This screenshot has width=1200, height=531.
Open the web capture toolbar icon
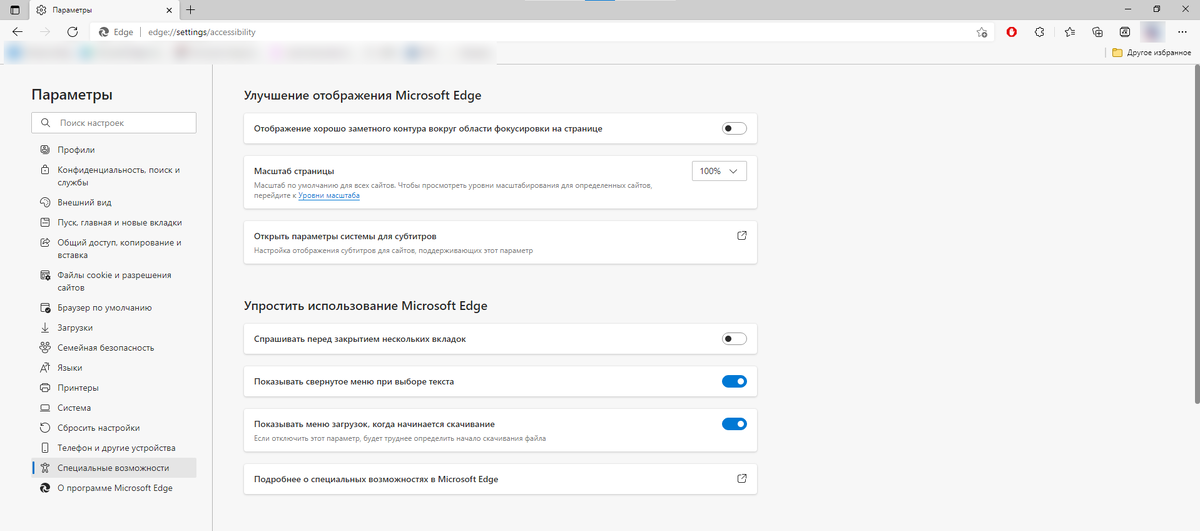click(1126, 32)
